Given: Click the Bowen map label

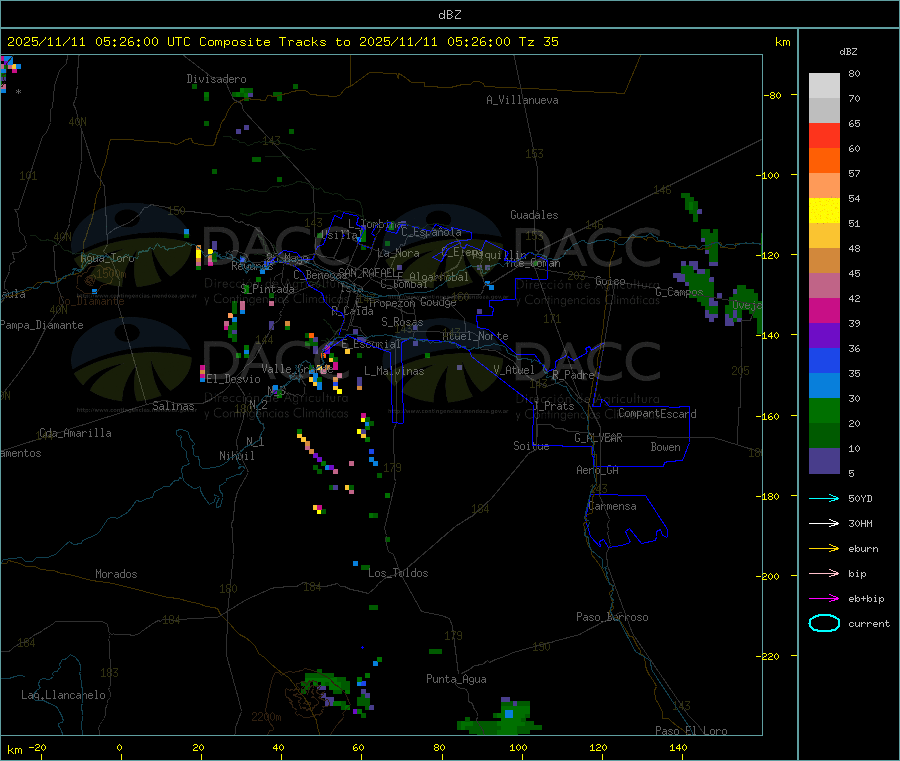Looking at the screenshot, I should 666,447.
